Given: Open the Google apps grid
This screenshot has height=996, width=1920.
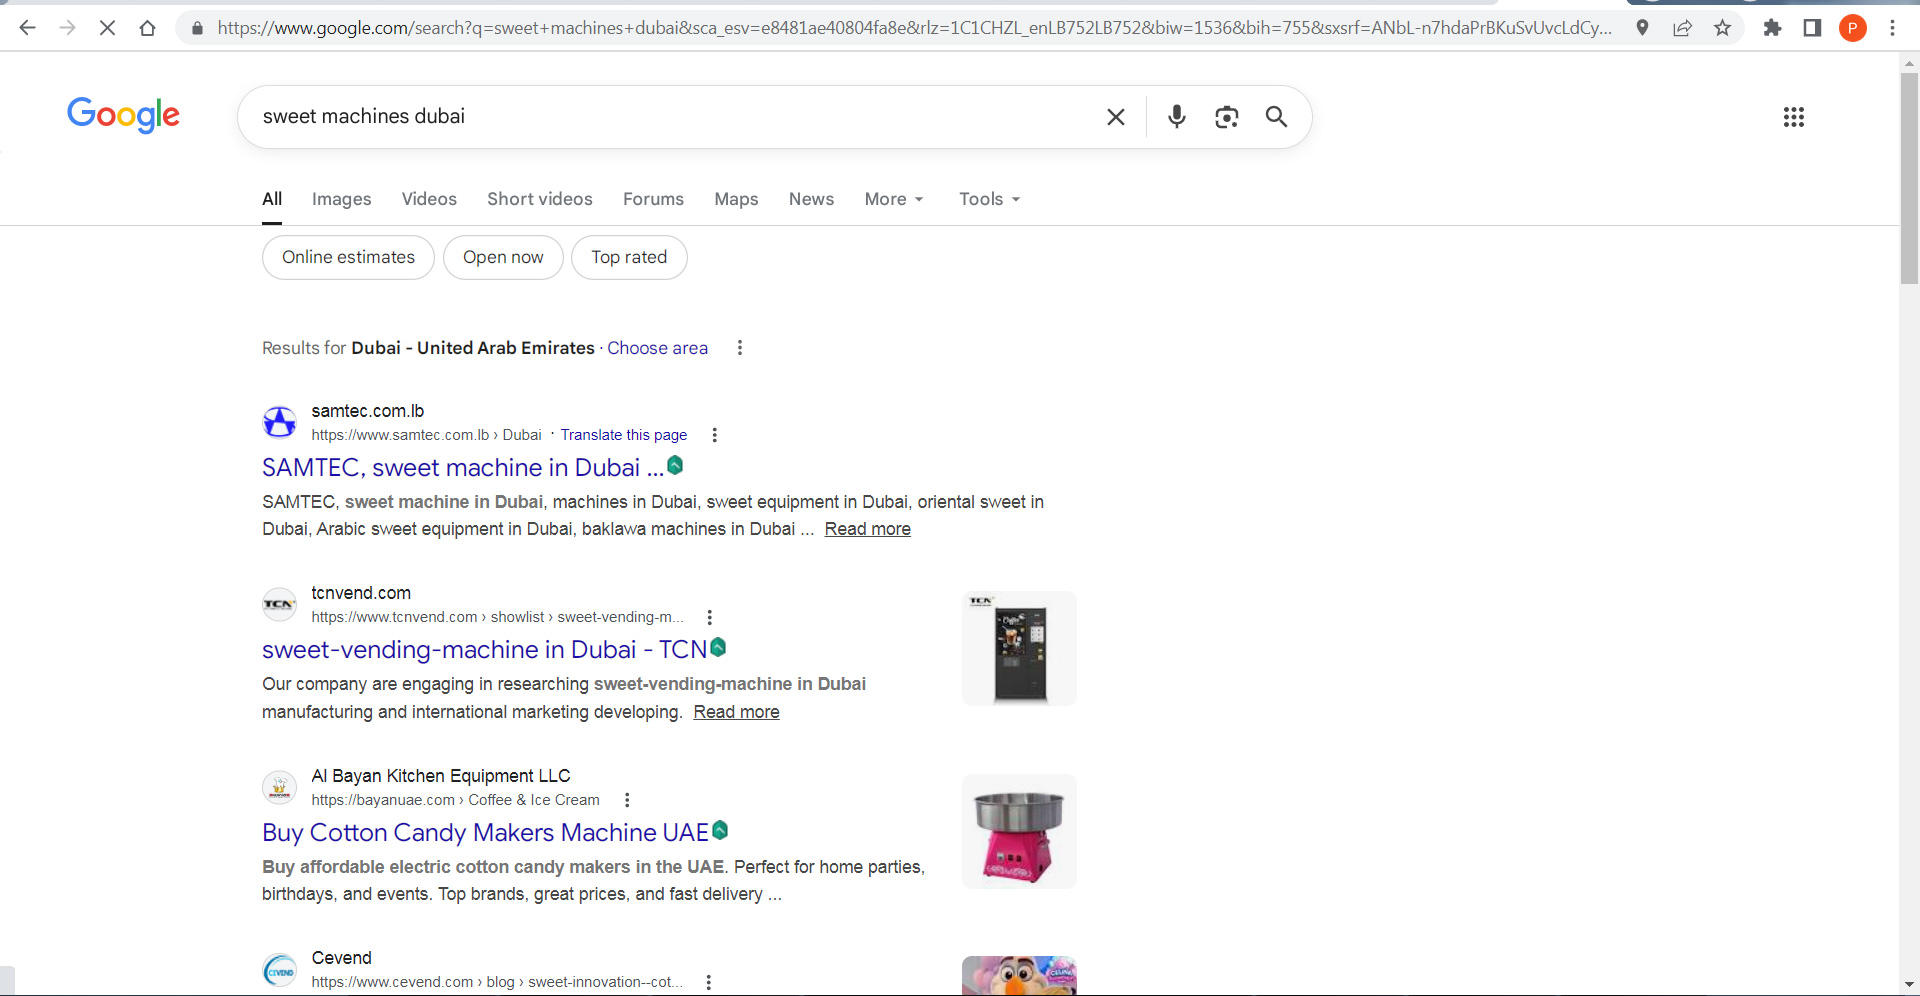Looking at the screenshot, I should pyautogui.click(x=1793, y=117).
